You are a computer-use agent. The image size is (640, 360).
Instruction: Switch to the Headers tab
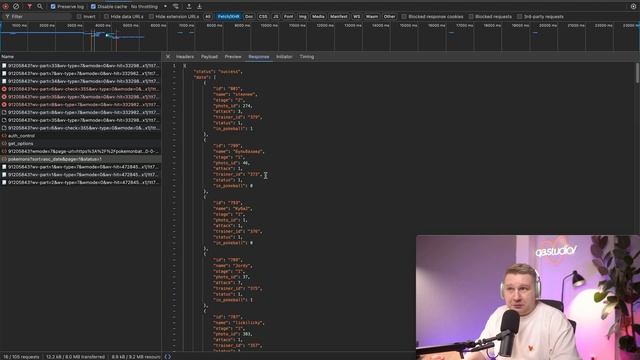pyautogui.click(x=185, y=57)
